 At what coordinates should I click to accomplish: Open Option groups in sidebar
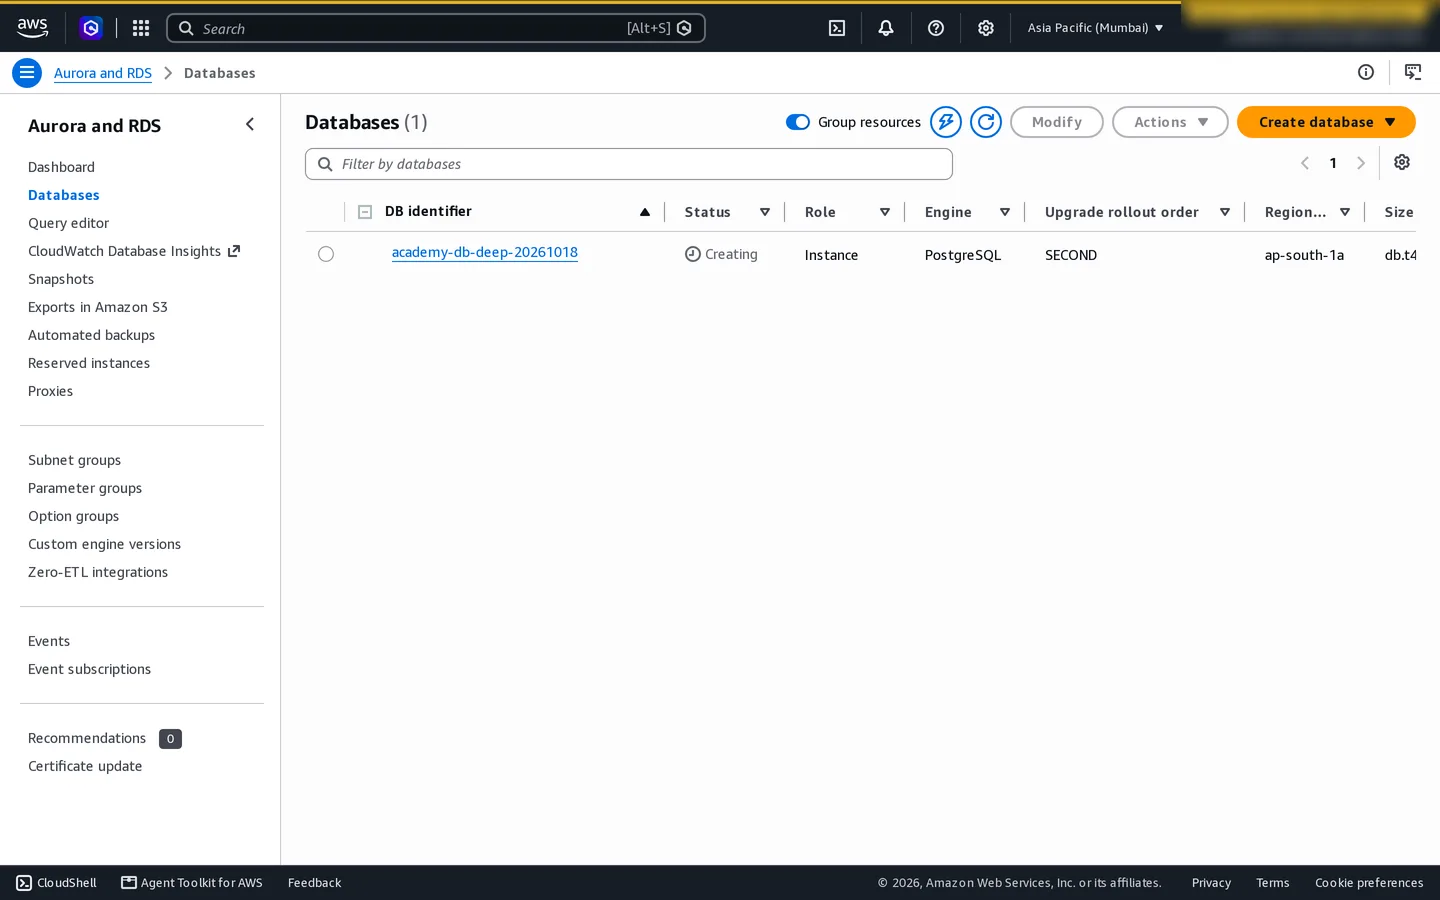(73, 516)
